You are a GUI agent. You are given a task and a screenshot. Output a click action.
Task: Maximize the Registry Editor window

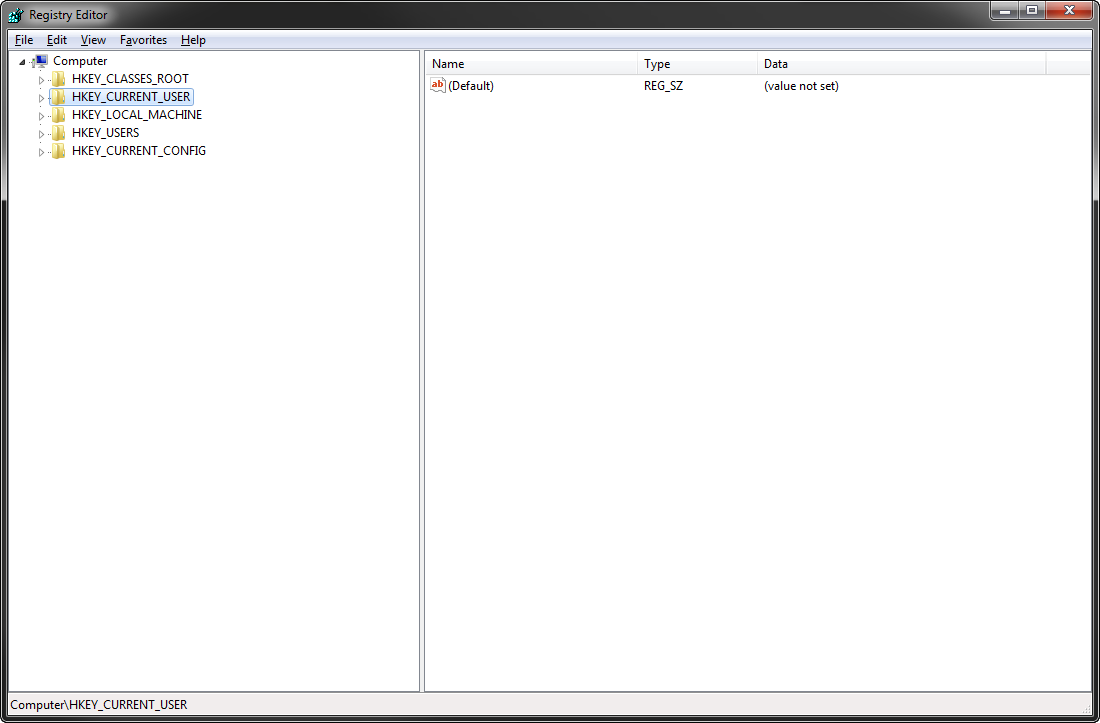(x=1032, y=11)
